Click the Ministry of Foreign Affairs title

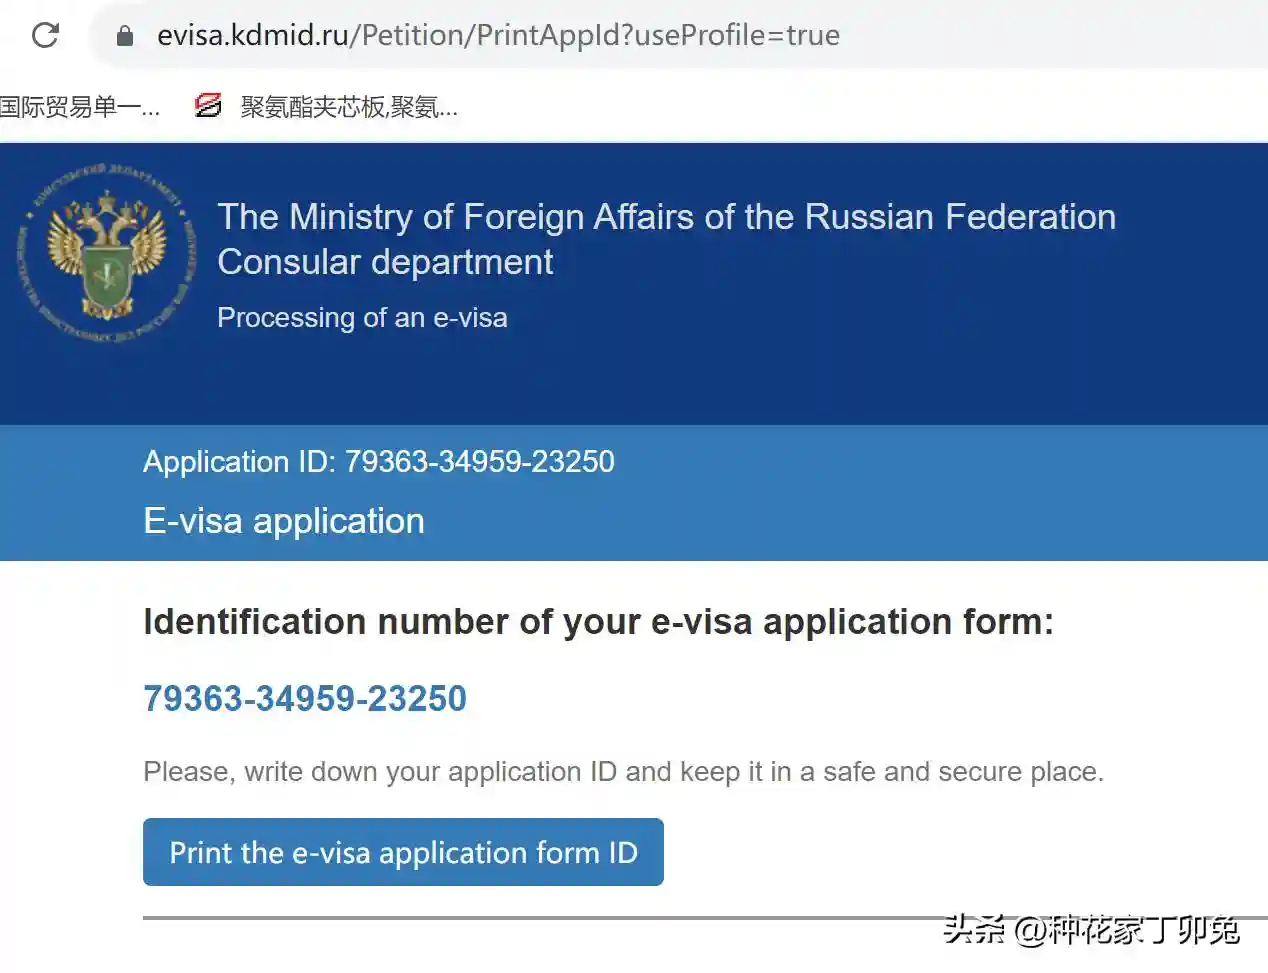coord(666,217)
